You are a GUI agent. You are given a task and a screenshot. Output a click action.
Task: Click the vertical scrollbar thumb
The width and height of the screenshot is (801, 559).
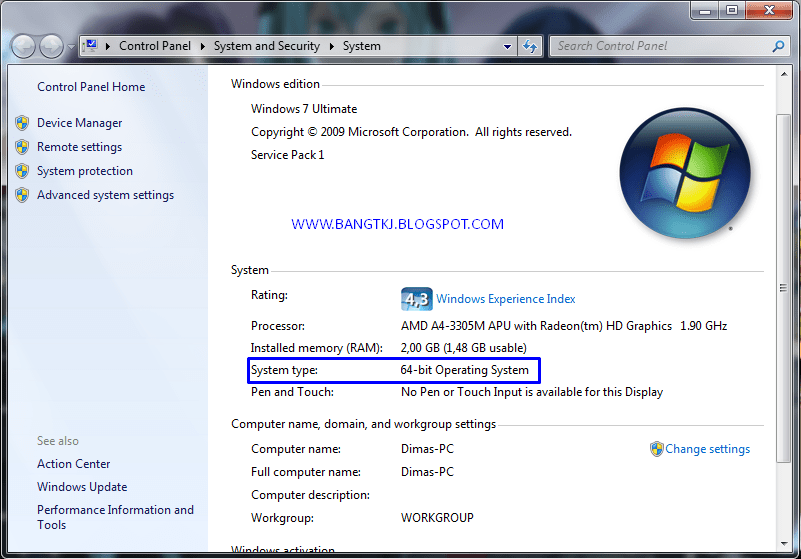click(x=783, y=288)
